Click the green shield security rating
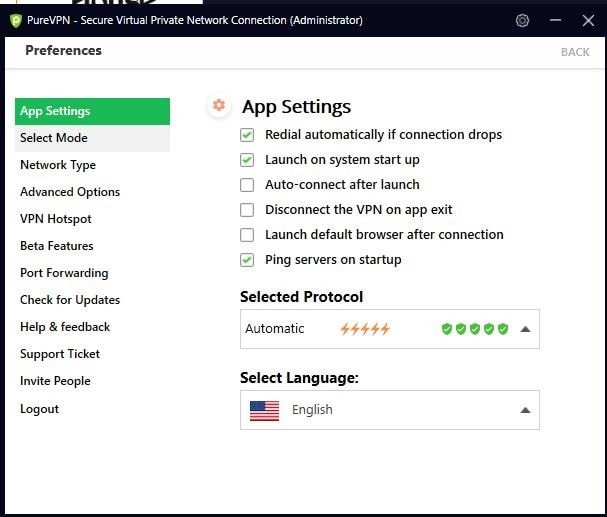Screen dimensions: 607x517 point(475,329)
